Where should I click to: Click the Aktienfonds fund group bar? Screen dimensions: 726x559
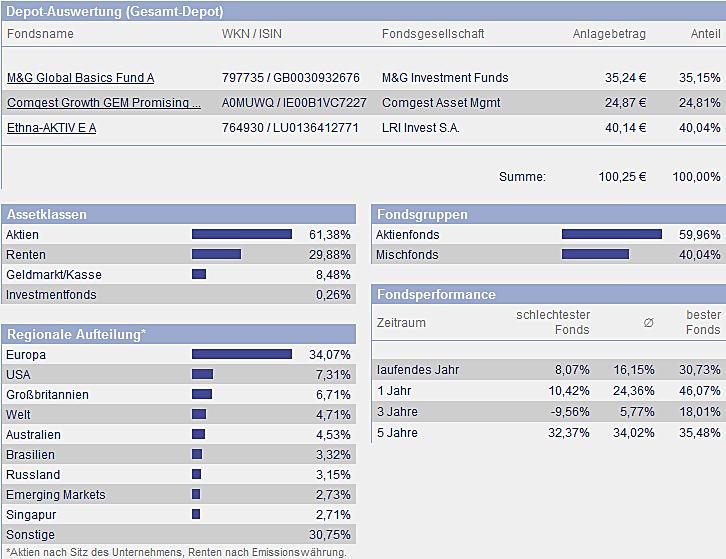611,235
